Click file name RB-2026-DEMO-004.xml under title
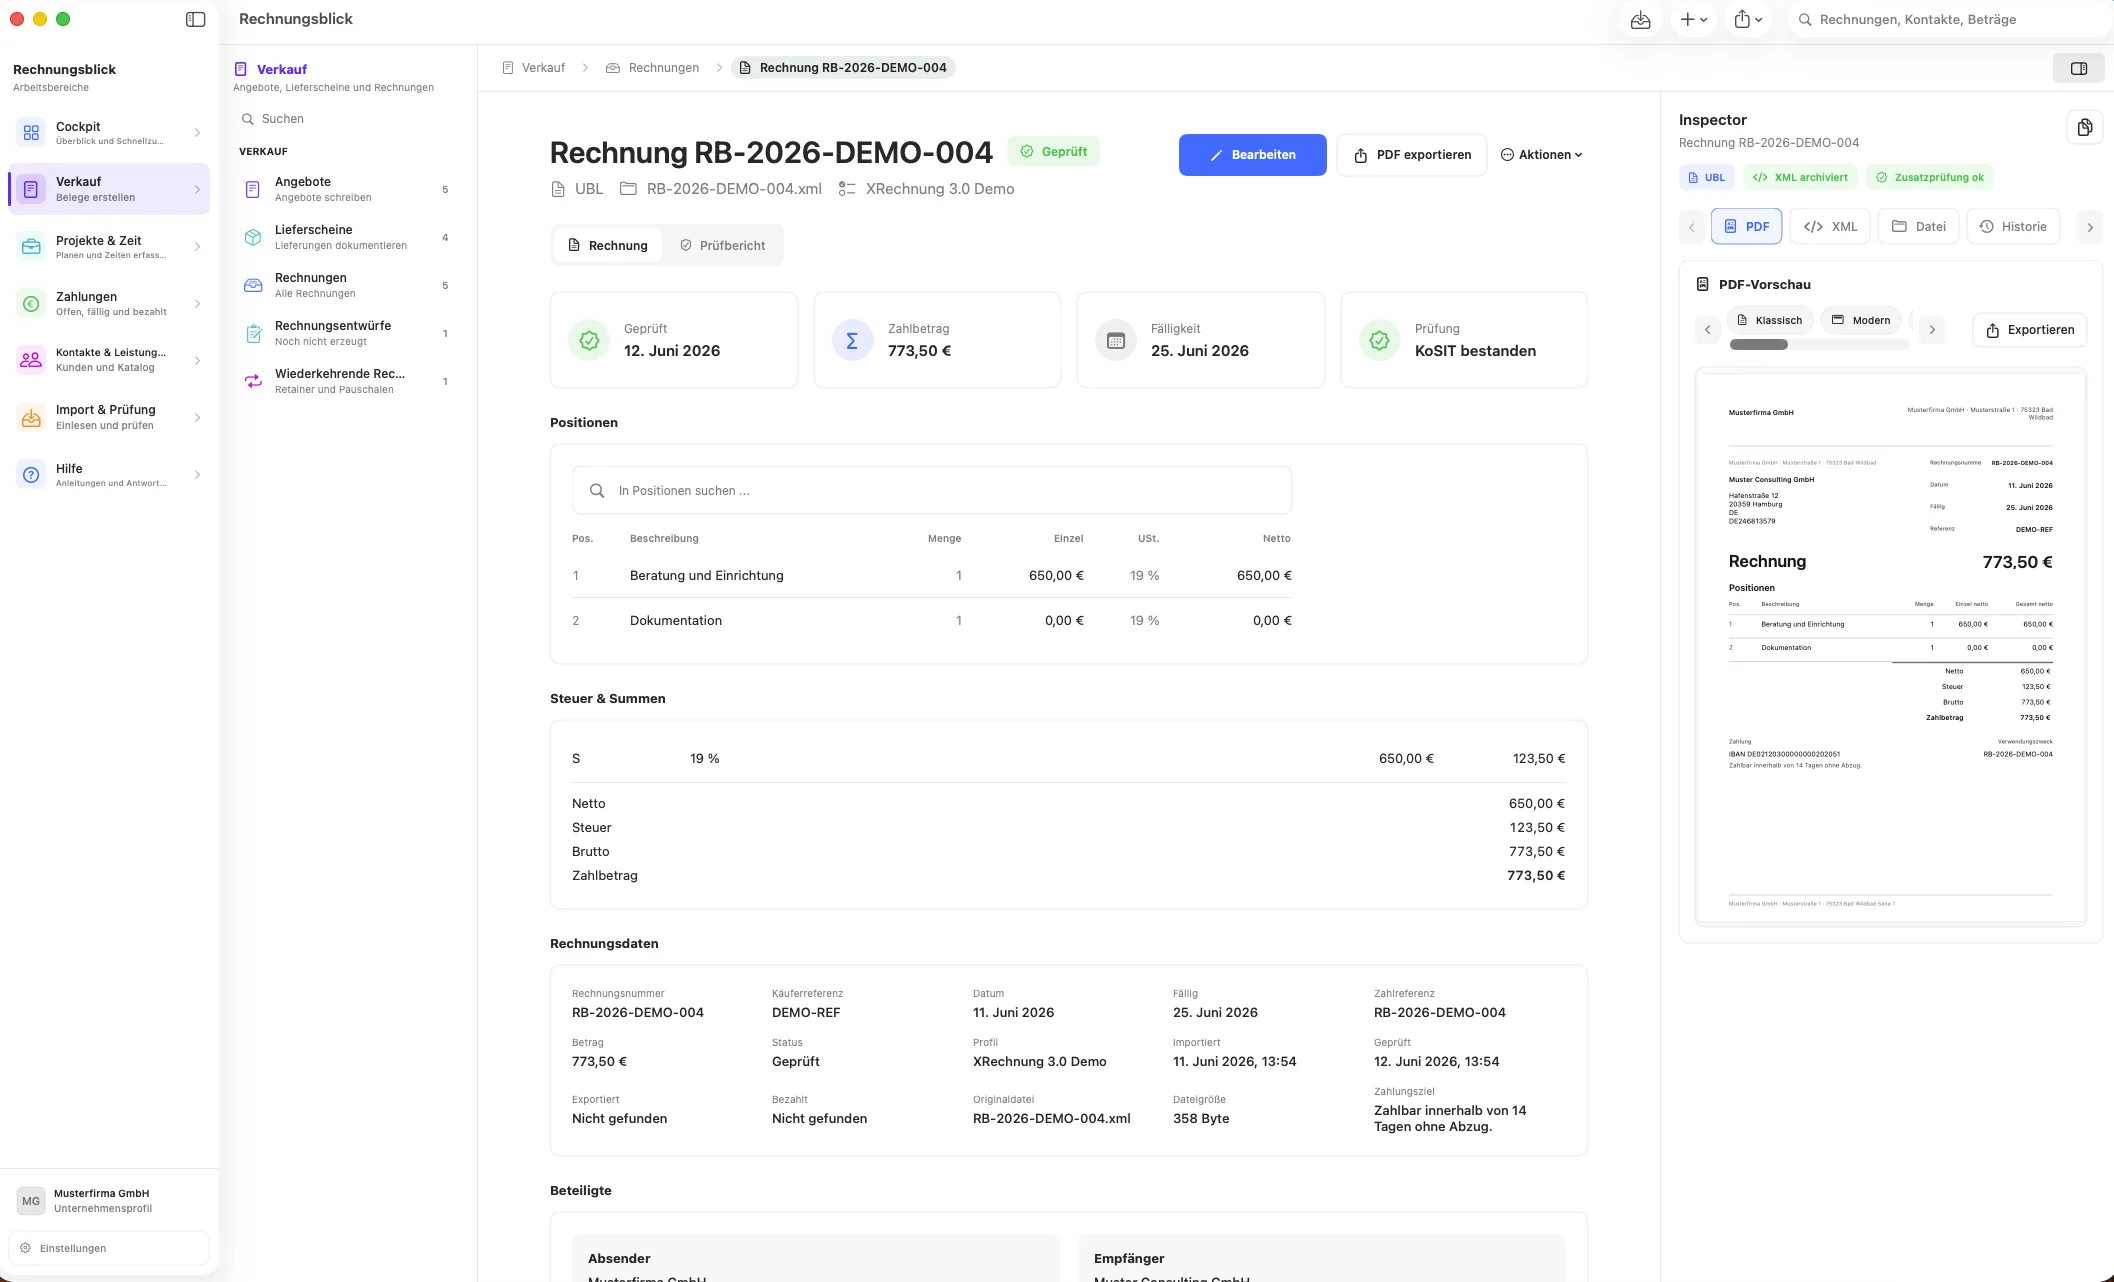The height and width of the screenshot is (1282, 2114). (733, 189)
